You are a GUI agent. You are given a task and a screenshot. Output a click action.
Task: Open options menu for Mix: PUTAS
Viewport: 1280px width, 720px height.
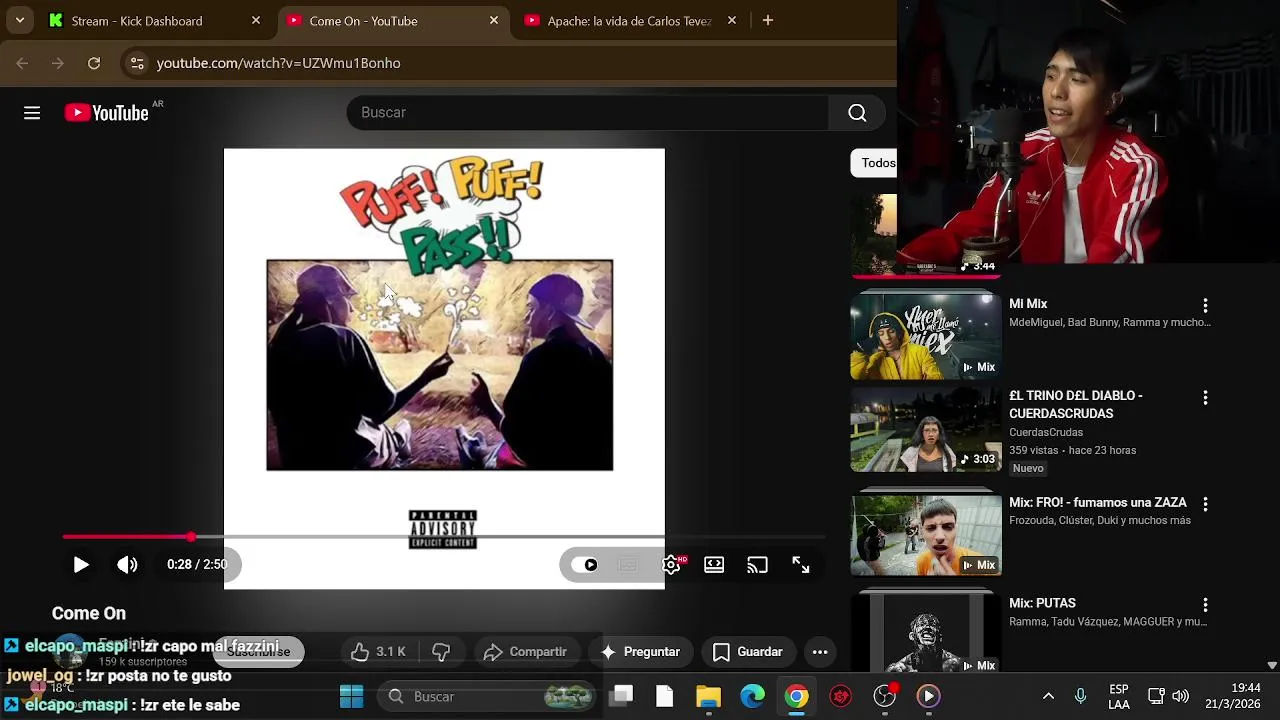(1205, 605)
